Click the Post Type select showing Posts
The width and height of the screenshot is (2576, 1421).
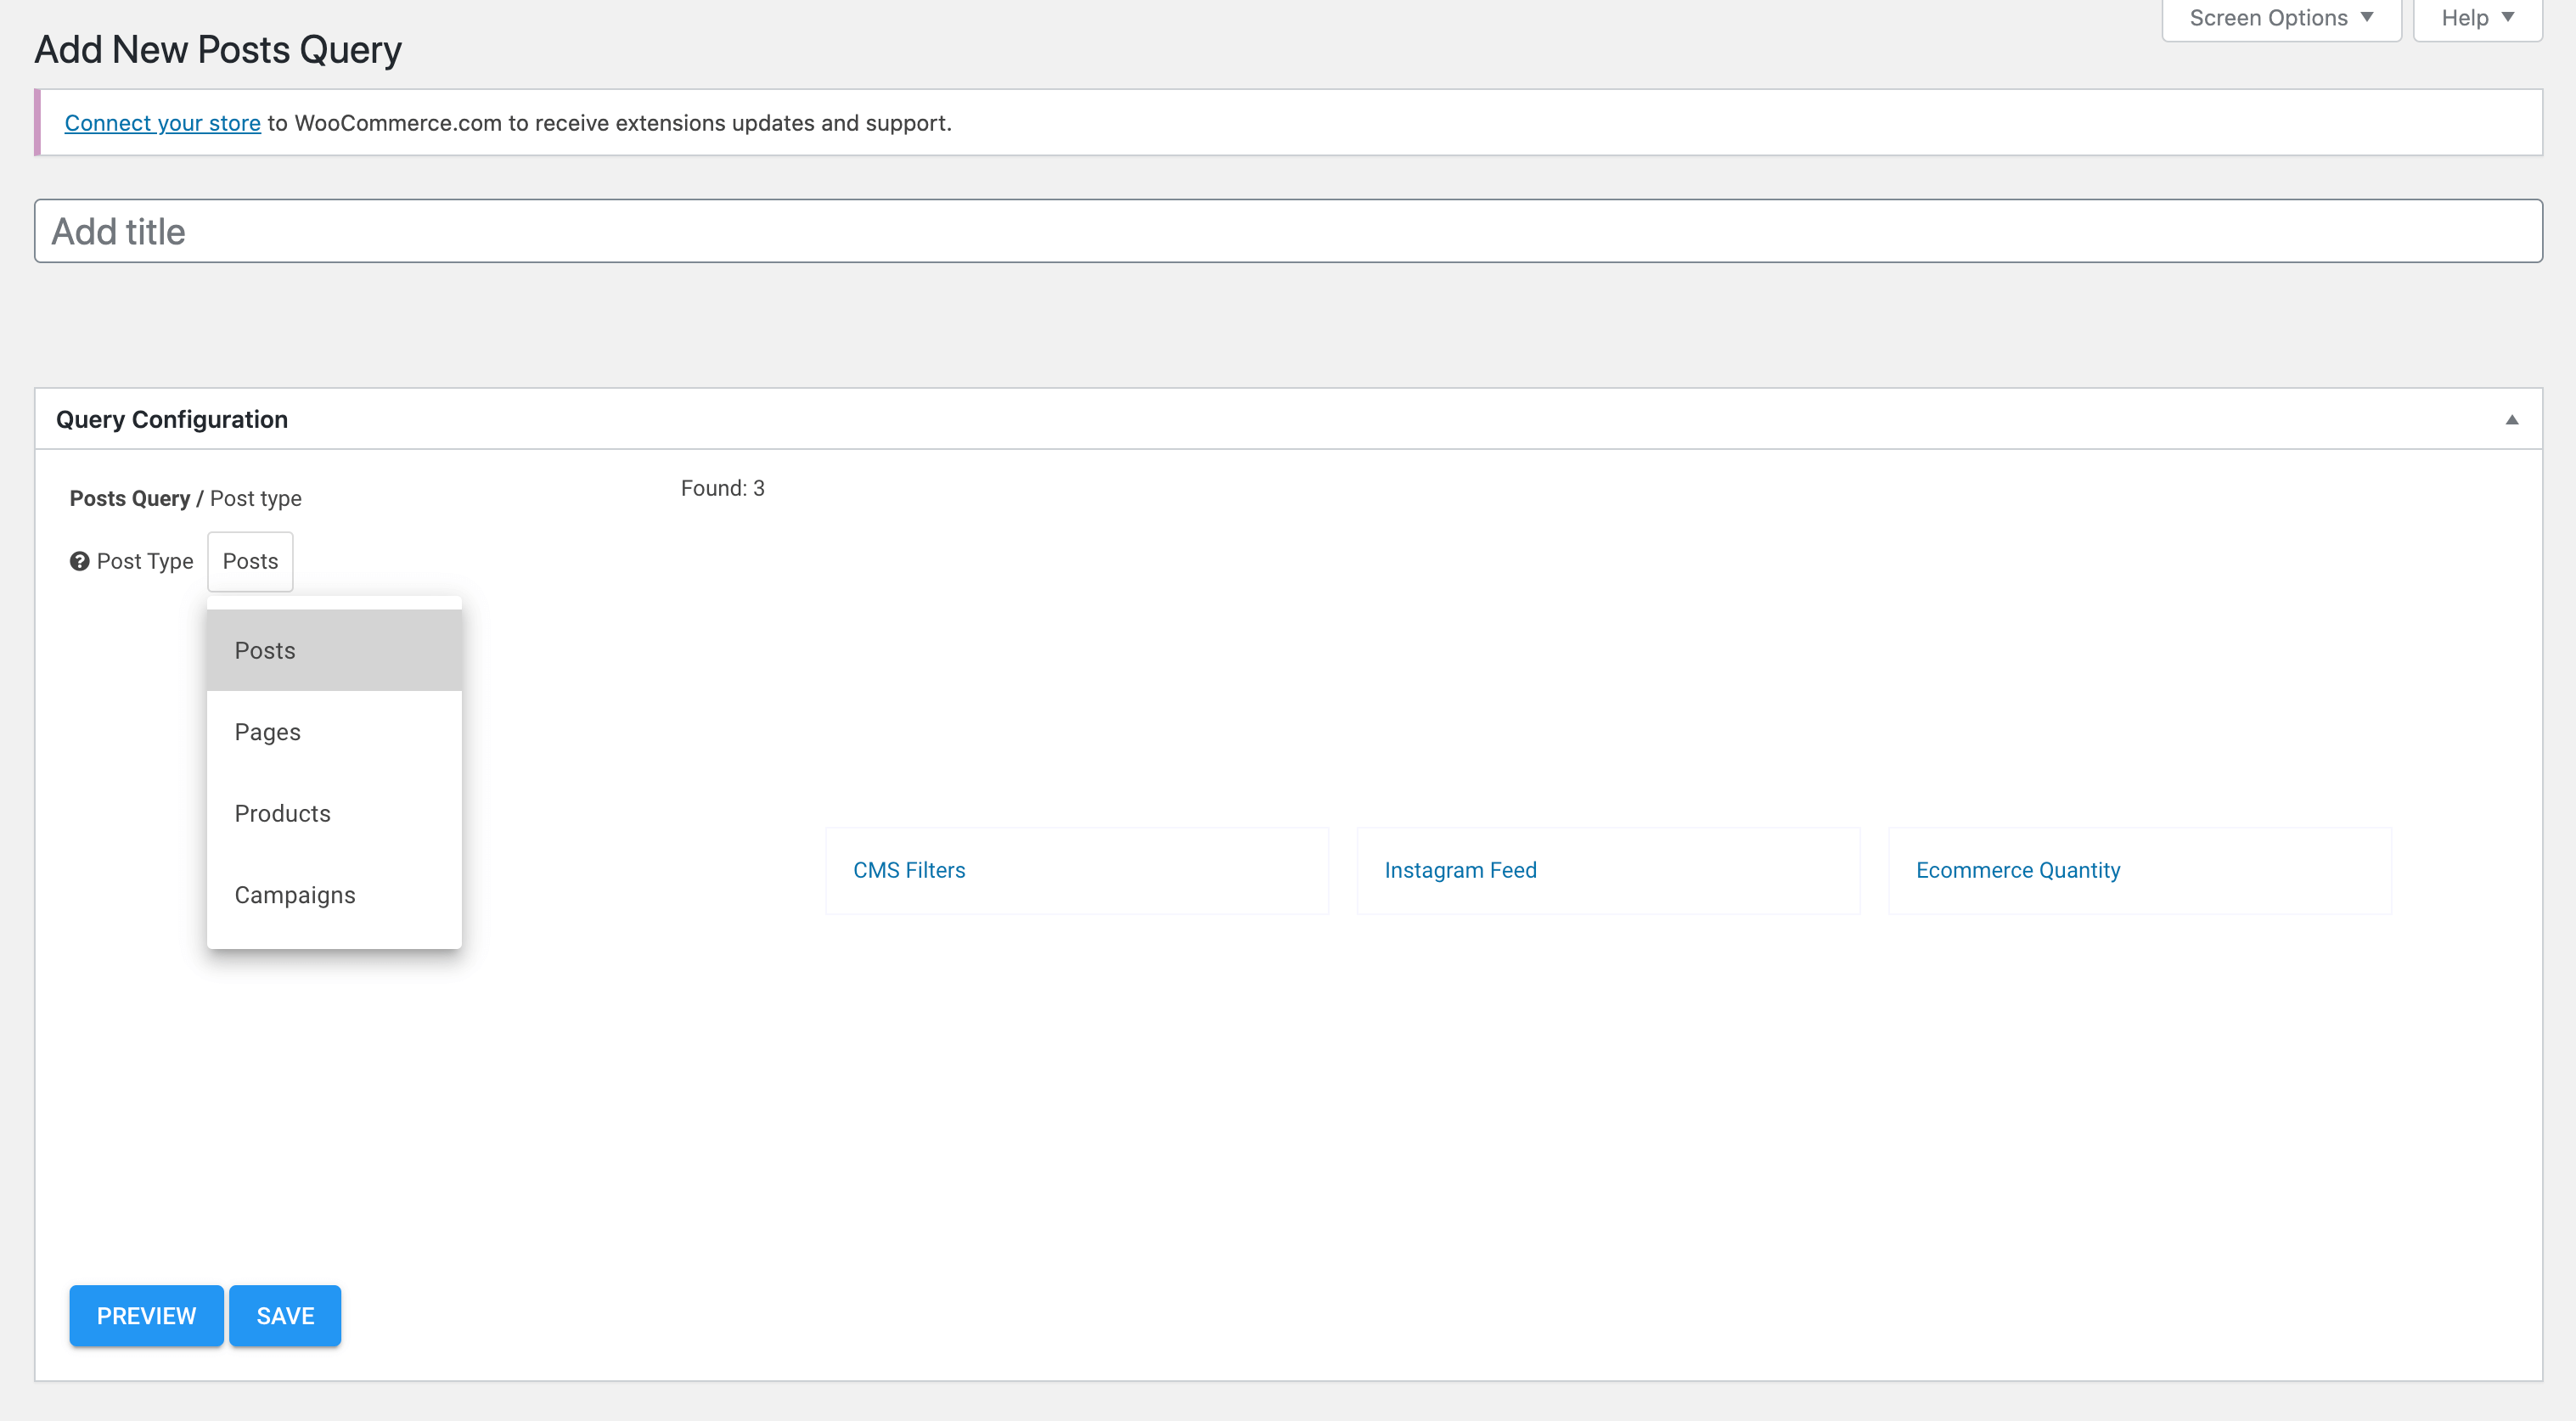click(250, 561)
